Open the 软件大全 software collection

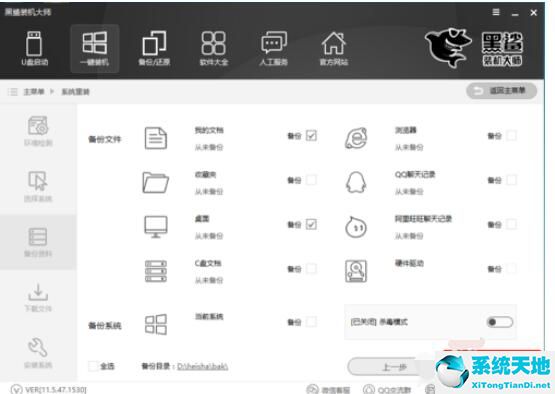point(213,48)
